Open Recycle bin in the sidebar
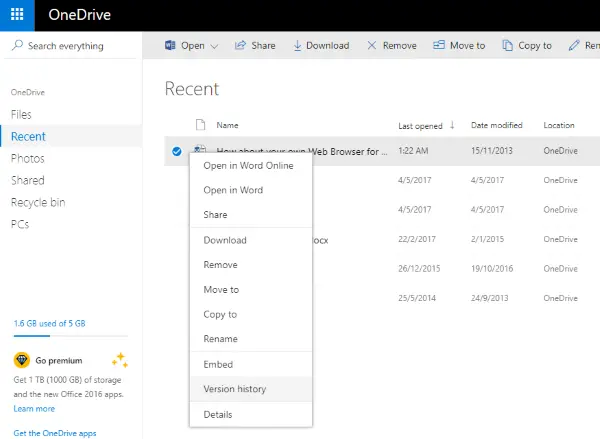This screenshot has width=600, height=439. coord(38,202)
